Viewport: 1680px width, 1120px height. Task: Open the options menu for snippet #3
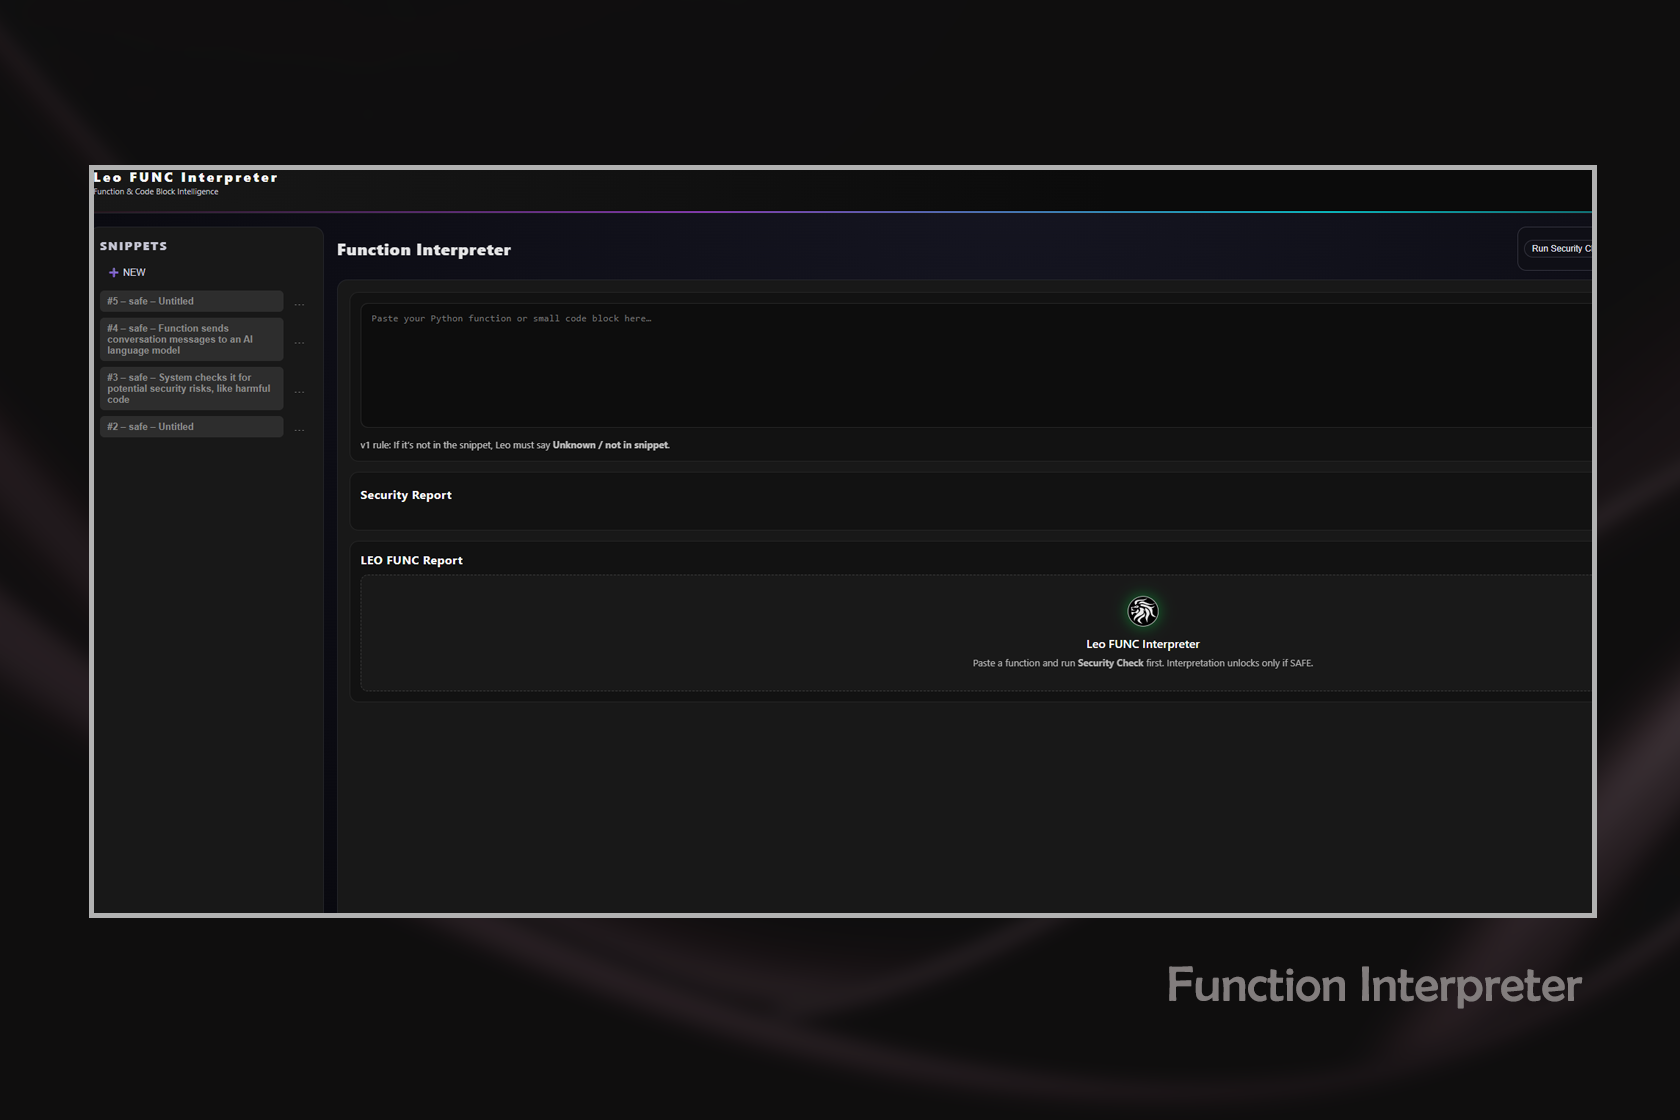[x=299, y=390]
